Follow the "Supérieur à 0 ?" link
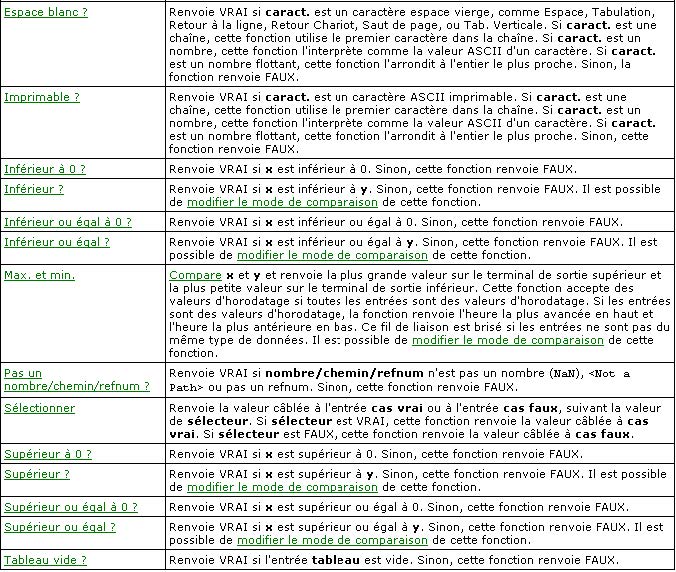676x572 pixels. click(x=48, y=454)
